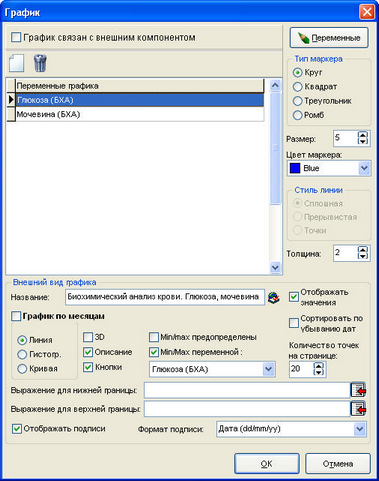This screenshot has height=481, width=379.
Task: Cancel dialog with Отмена button
Action: [338, 464]
